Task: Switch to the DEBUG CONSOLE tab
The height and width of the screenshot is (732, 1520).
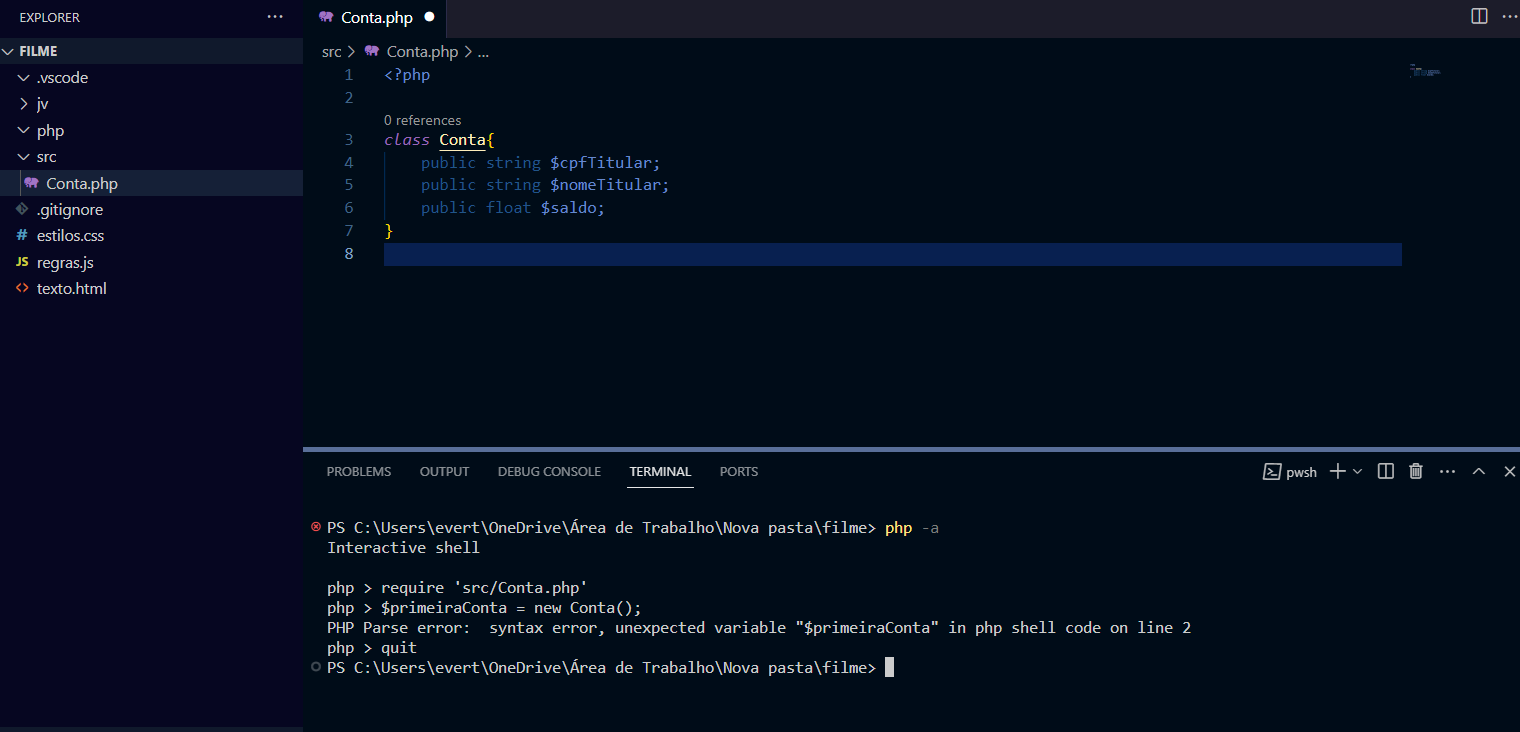Action: tap(549, 472)
